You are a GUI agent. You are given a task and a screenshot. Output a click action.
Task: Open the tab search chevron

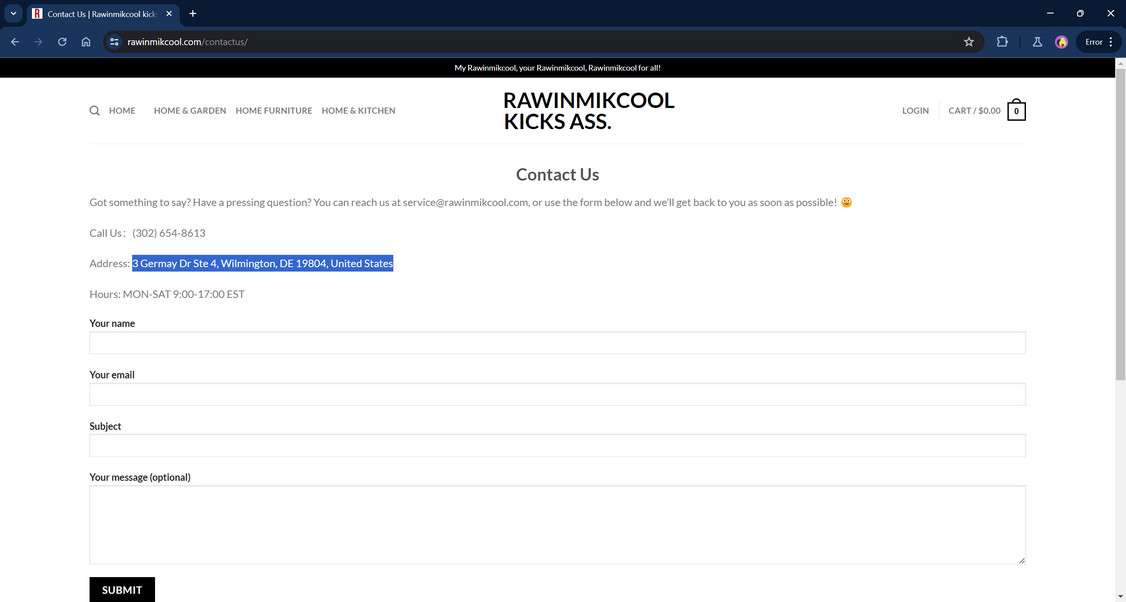[13, 13]
